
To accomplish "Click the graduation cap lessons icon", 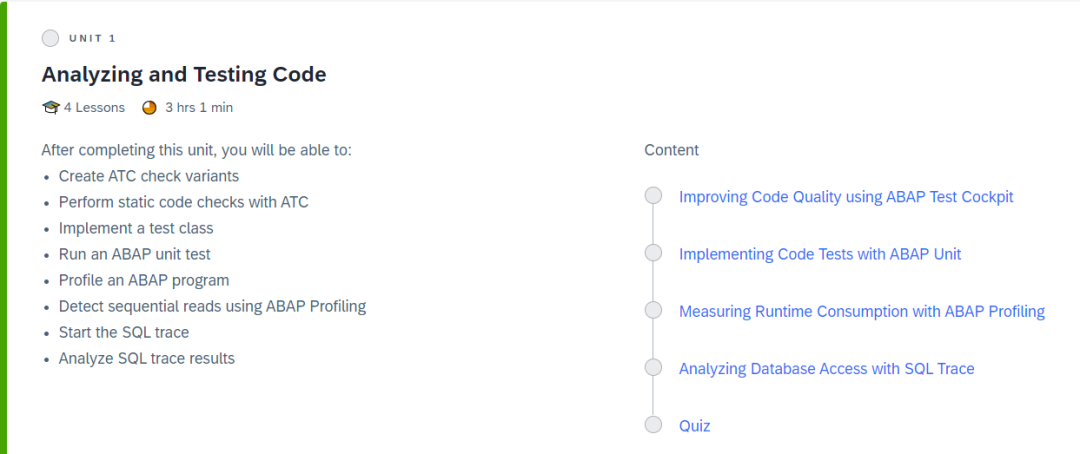I will (50, 107).
